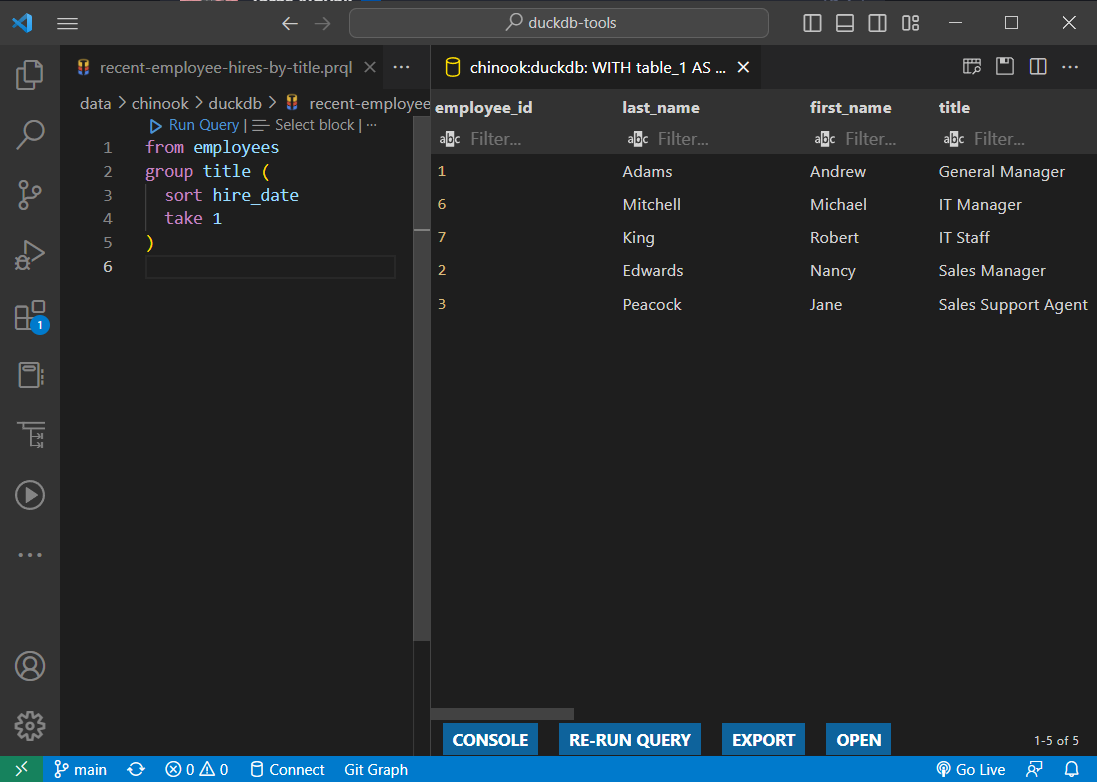Viewport: 1097px width, 782px height.
Task: Toggle the bottom panel layout button
Action: click(845, 23)
